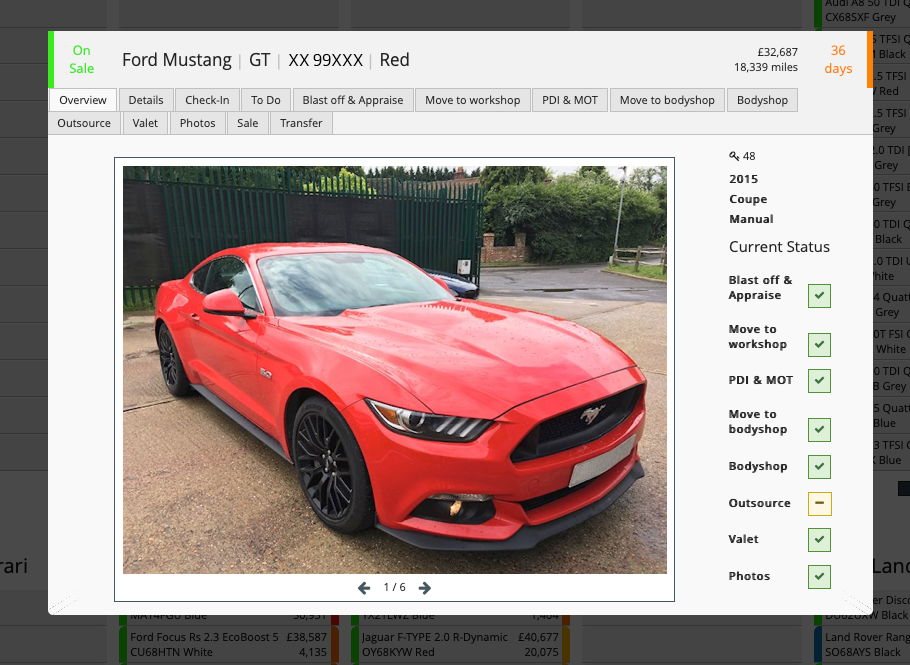Click the key icon beside 48
910x665 pixels.
[734, 156]
